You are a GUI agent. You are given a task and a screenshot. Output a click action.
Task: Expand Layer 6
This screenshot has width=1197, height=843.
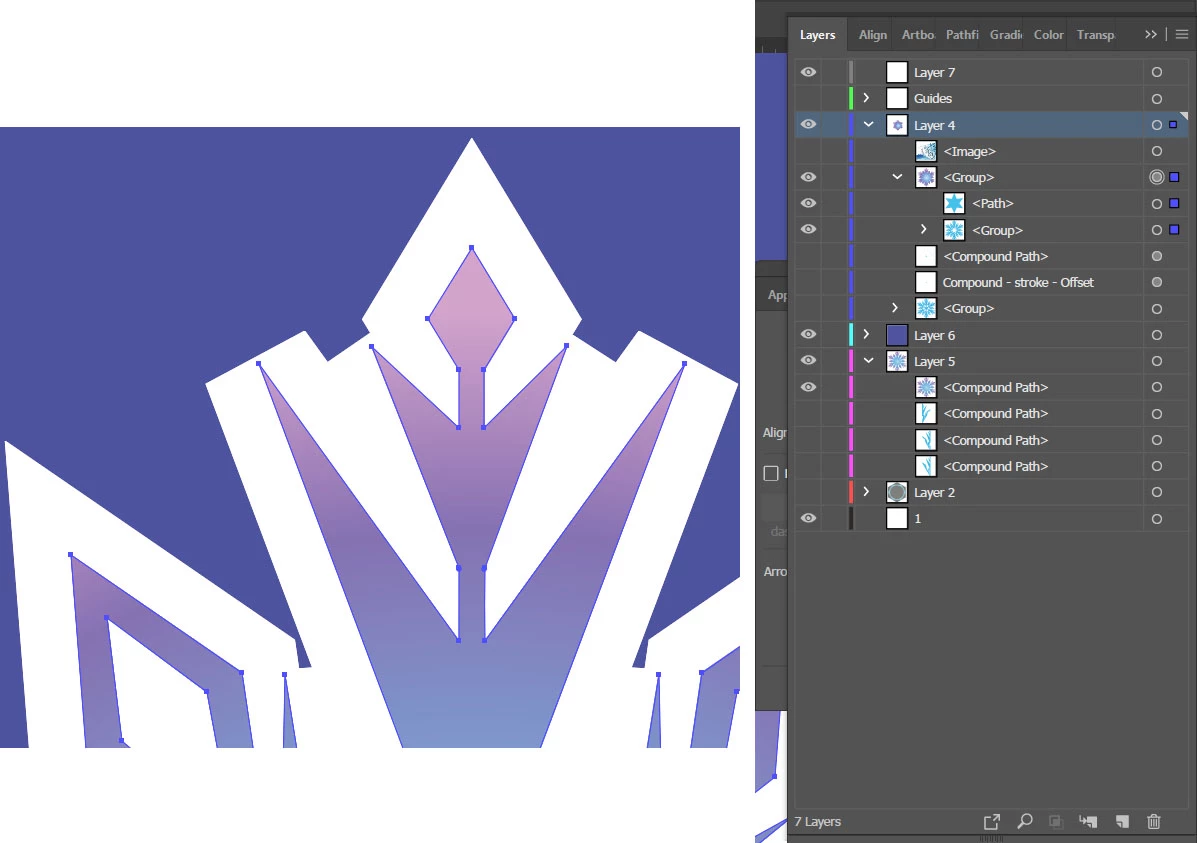tap(866, 334)
